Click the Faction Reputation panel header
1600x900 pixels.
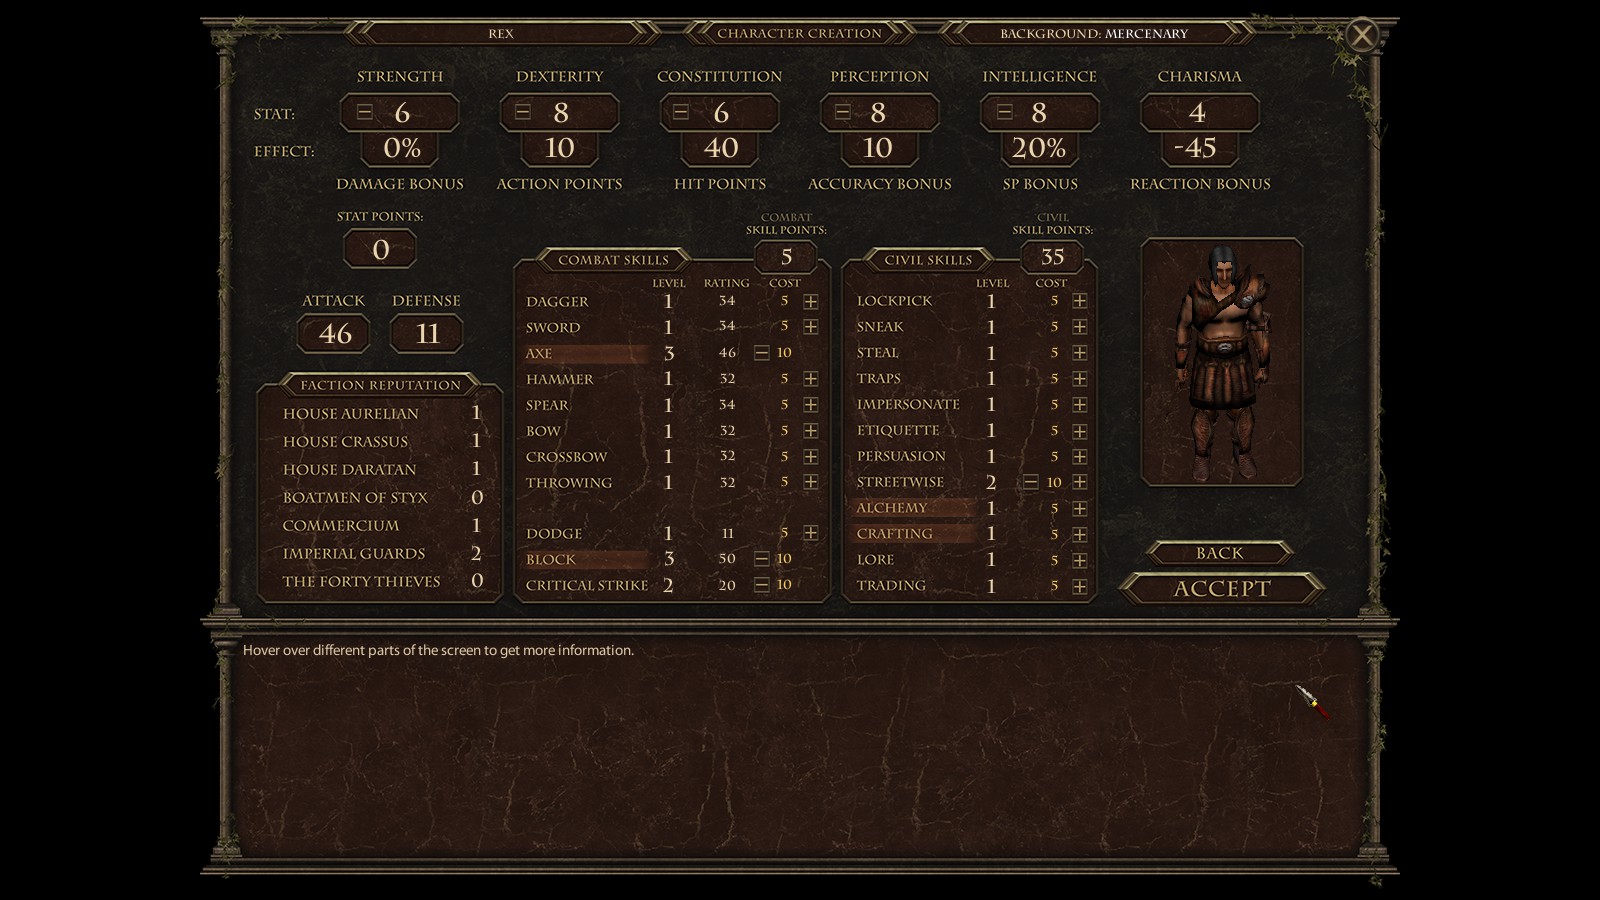coord(381,385)
